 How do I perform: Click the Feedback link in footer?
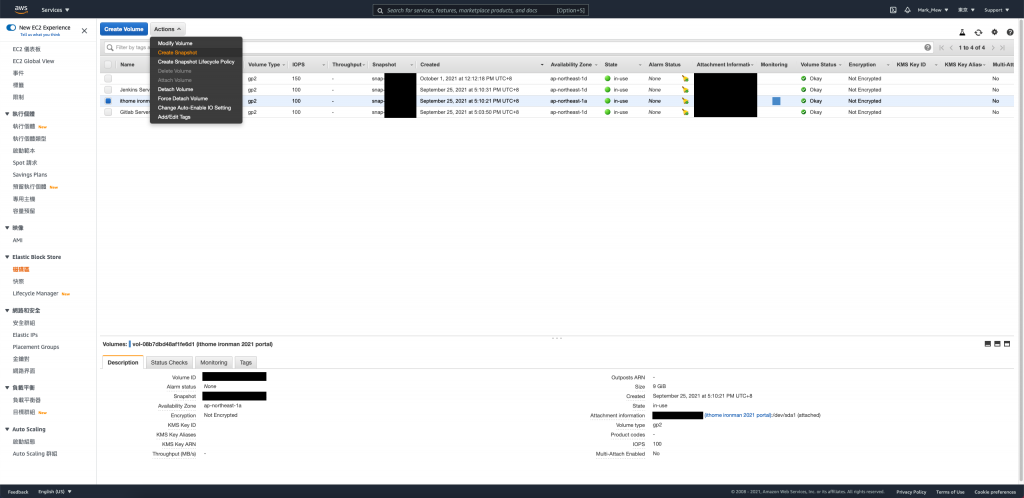click(18, 491)
